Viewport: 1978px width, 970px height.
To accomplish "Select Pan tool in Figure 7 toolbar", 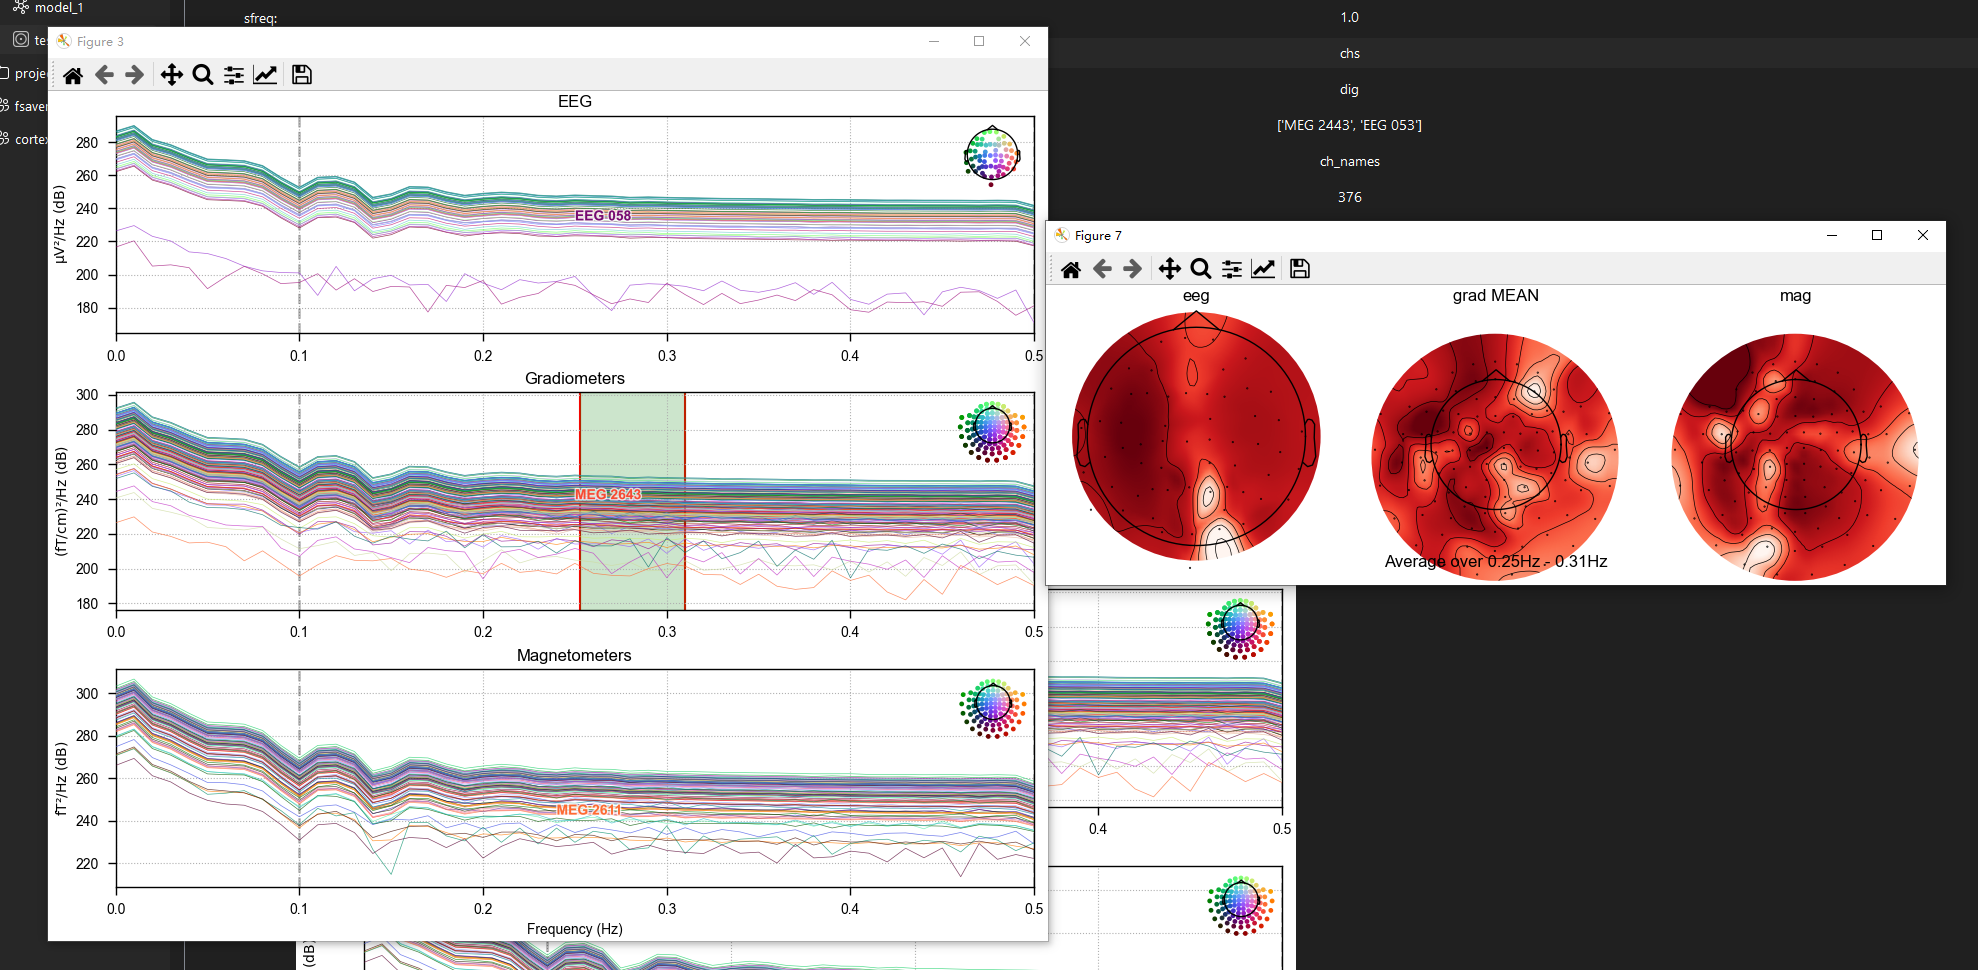I will coord(1170,269).
